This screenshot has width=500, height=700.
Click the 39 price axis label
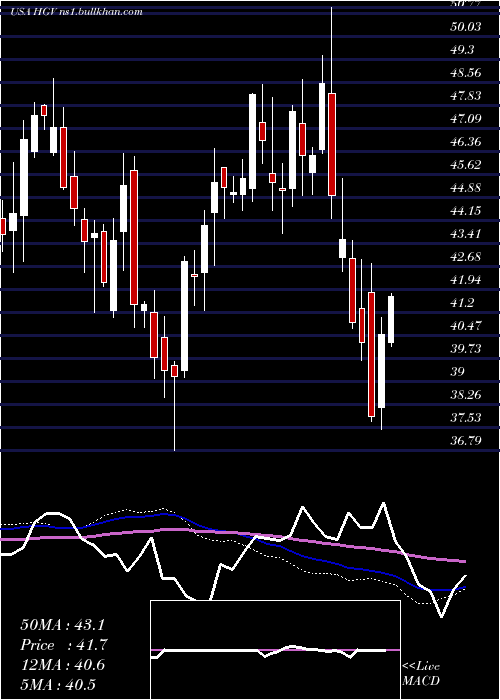[x=458, y=372]
